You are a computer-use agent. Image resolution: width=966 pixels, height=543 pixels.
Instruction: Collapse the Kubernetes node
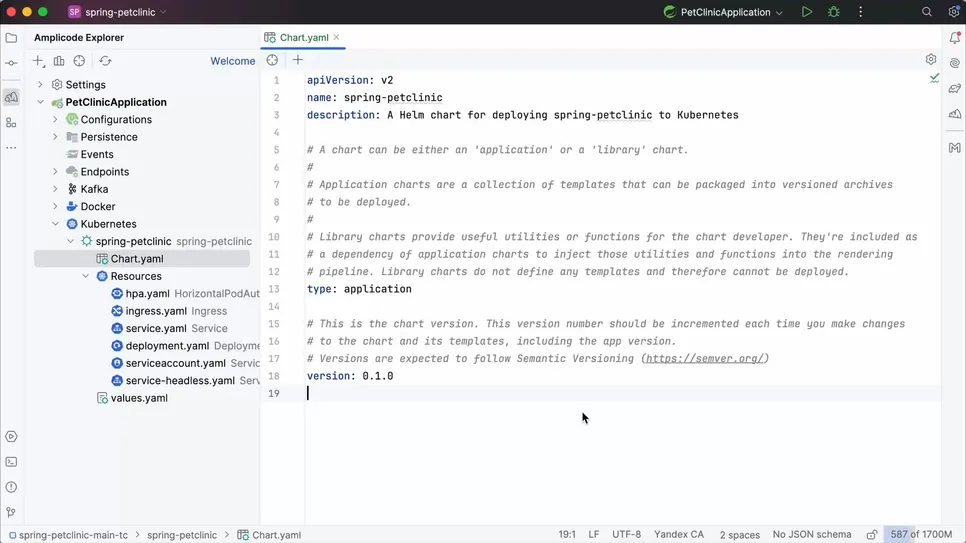click(55, 224)
